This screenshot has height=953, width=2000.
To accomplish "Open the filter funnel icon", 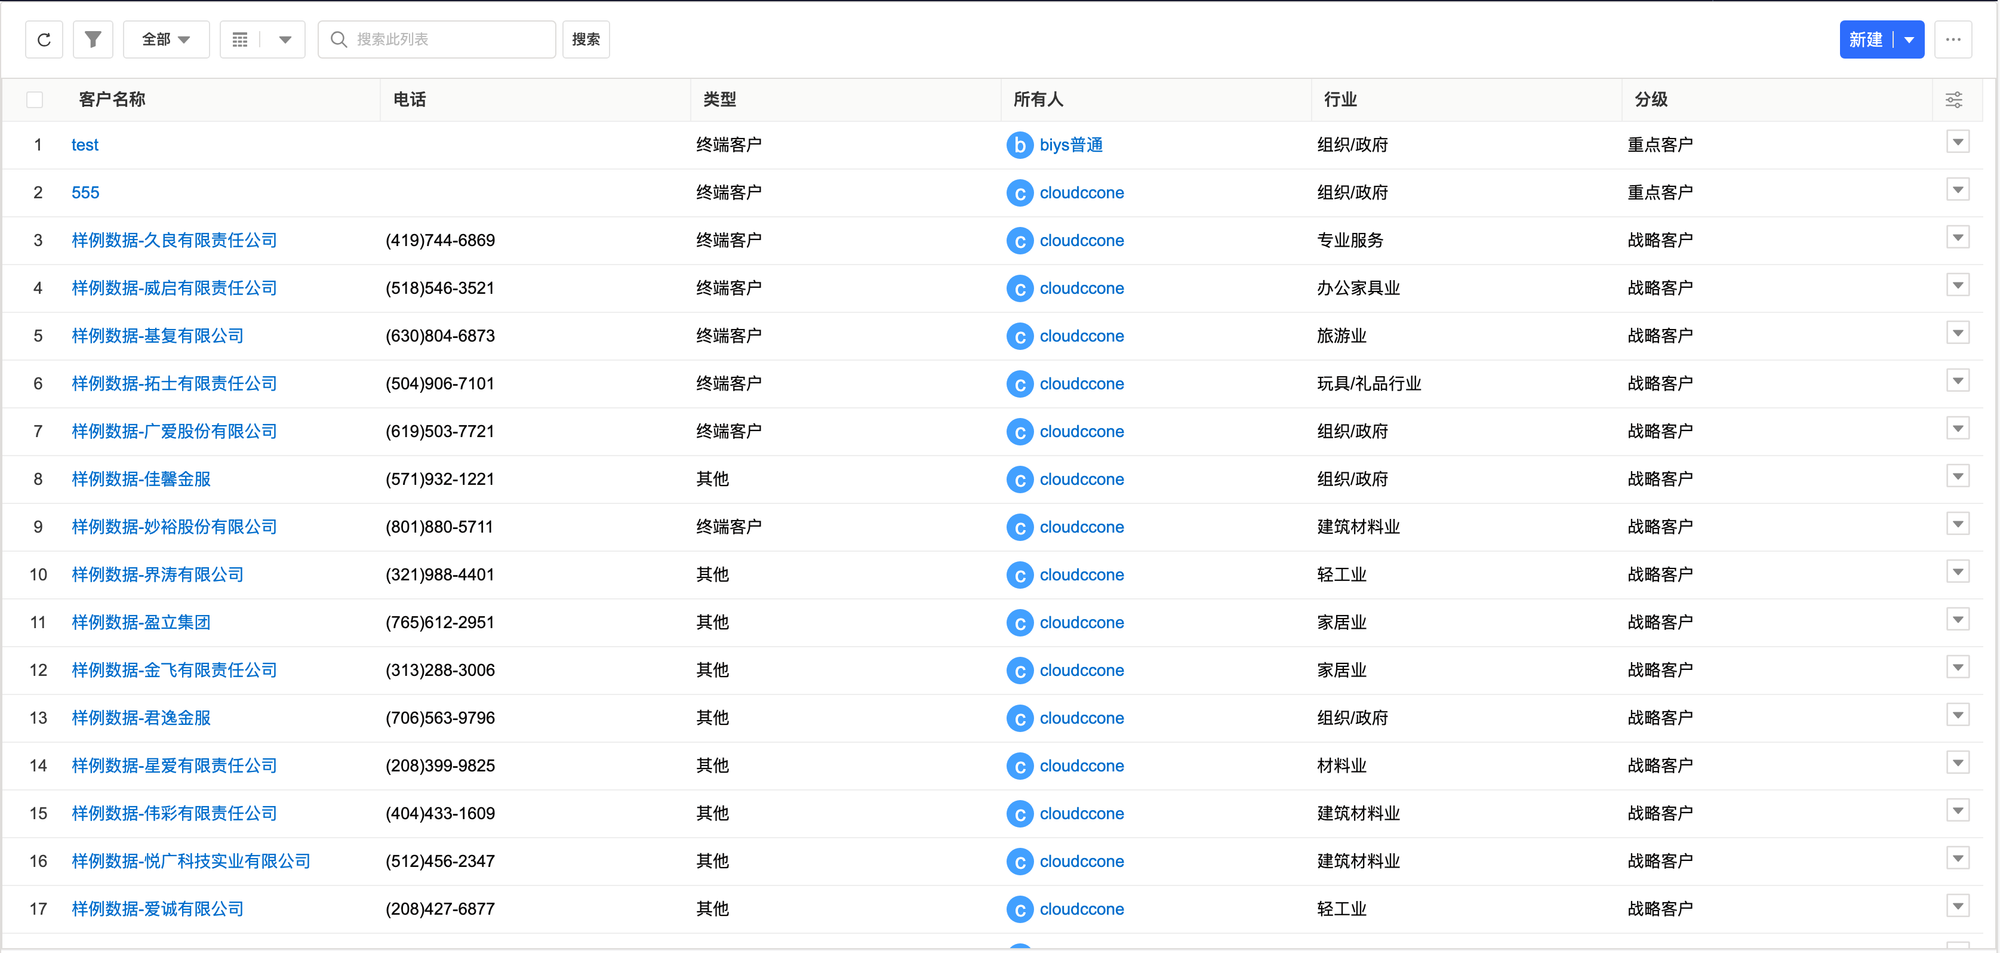I will coord(93,40).
